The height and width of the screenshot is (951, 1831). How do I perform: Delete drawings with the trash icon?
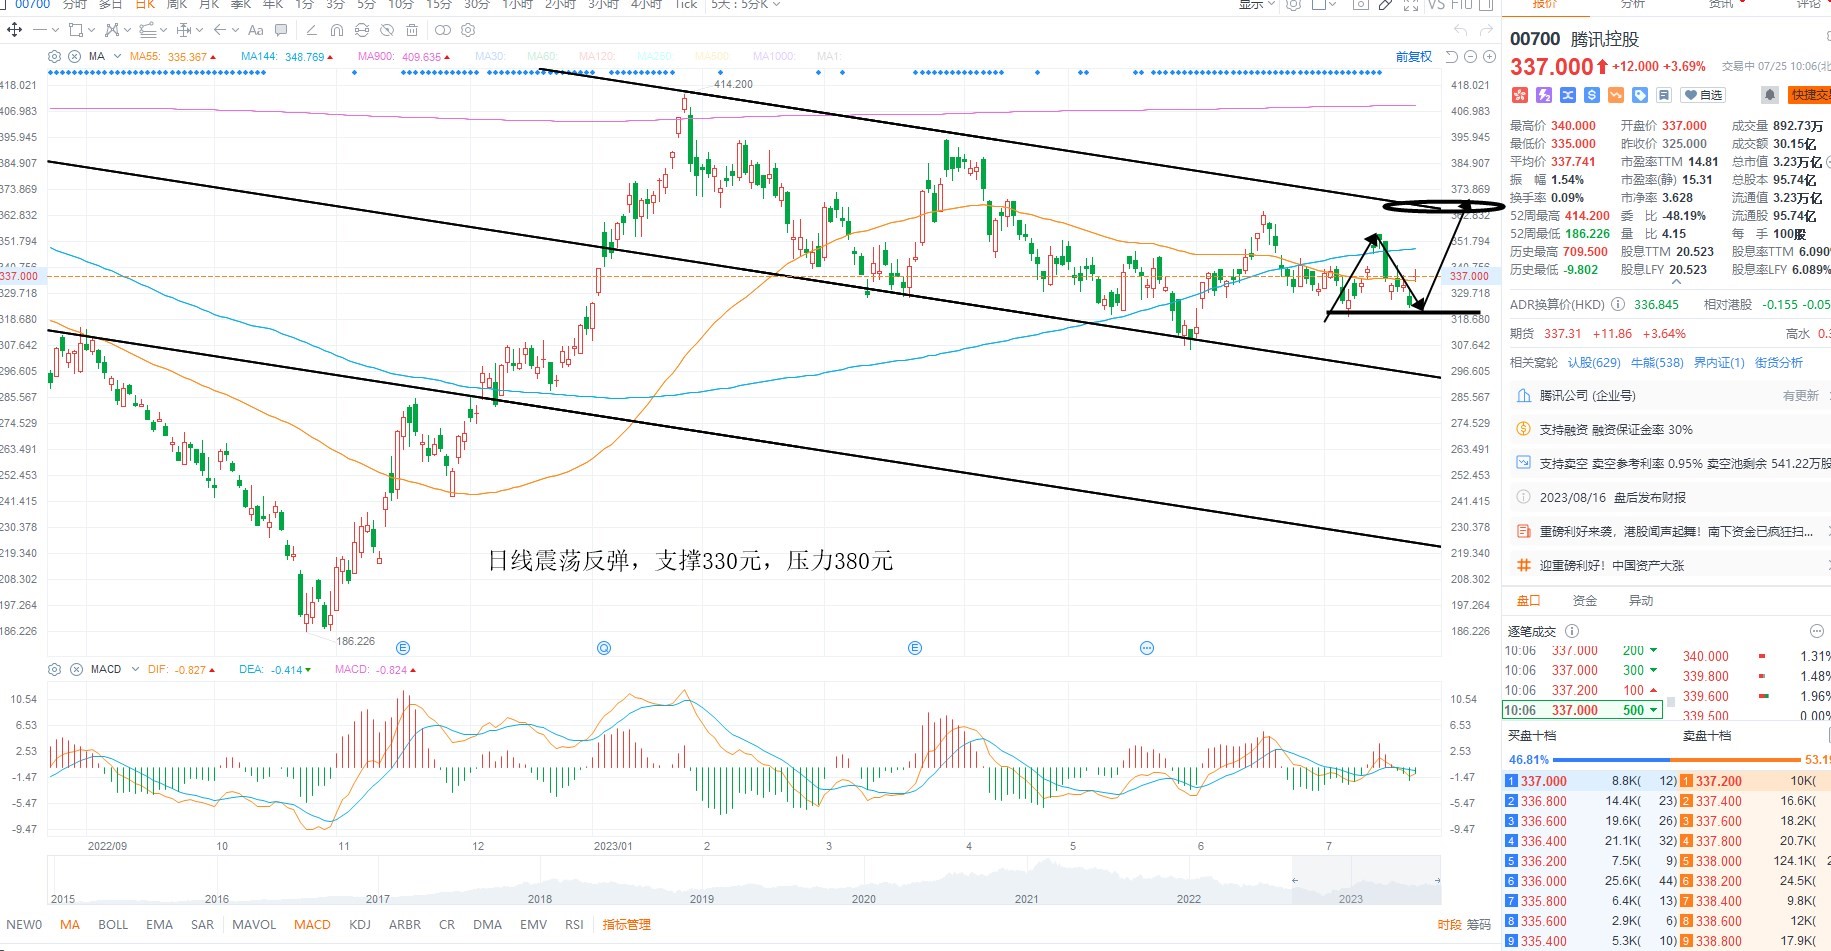coord(412,30)
